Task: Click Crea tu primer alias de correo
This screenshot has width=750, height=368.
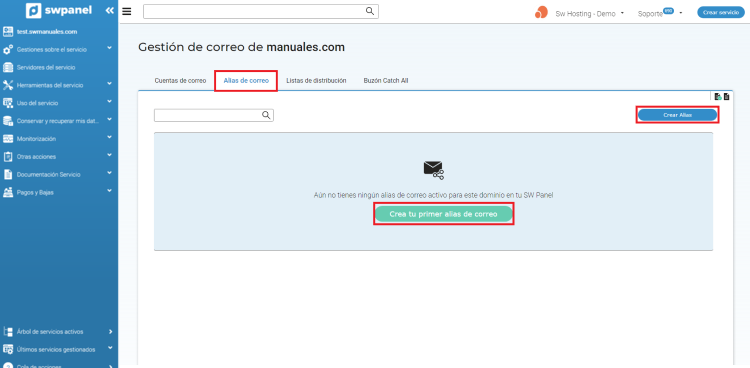Action: [x=443, y=214]
